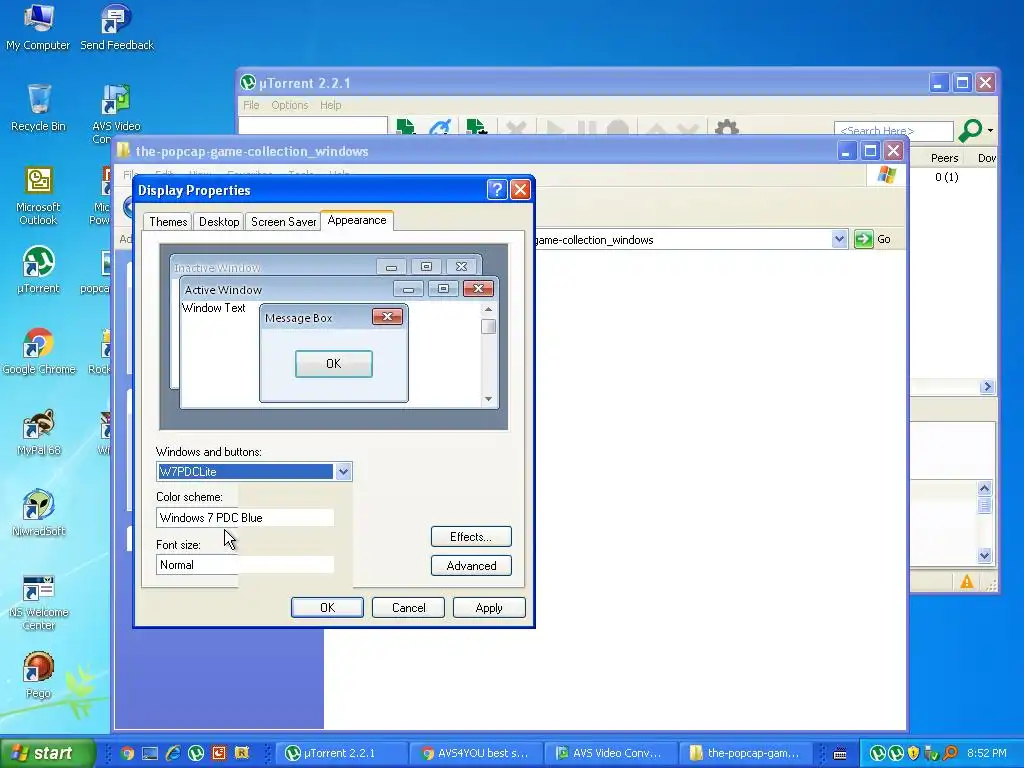Click the Effects... button
1024x768 pixels.
tap(471, 537)
